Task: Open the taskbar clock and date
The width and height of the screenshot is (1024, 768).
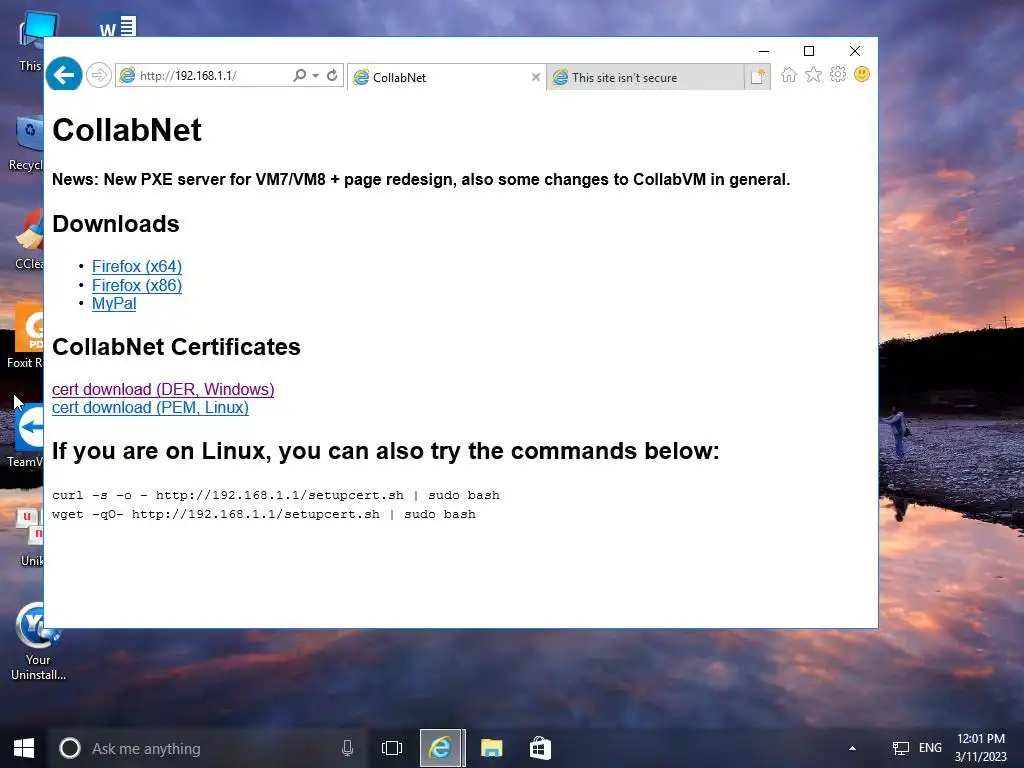Action: click(981, 748)
